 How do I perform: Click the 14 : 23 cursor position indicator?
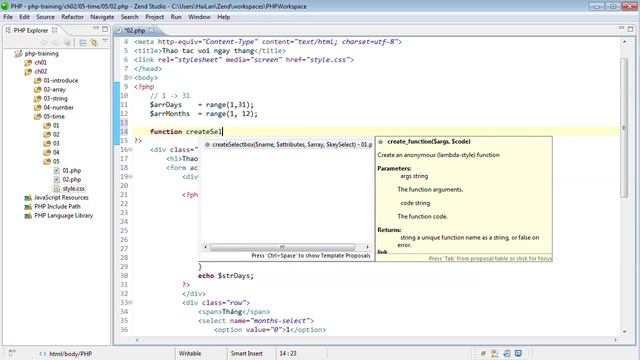coord(288,353)
